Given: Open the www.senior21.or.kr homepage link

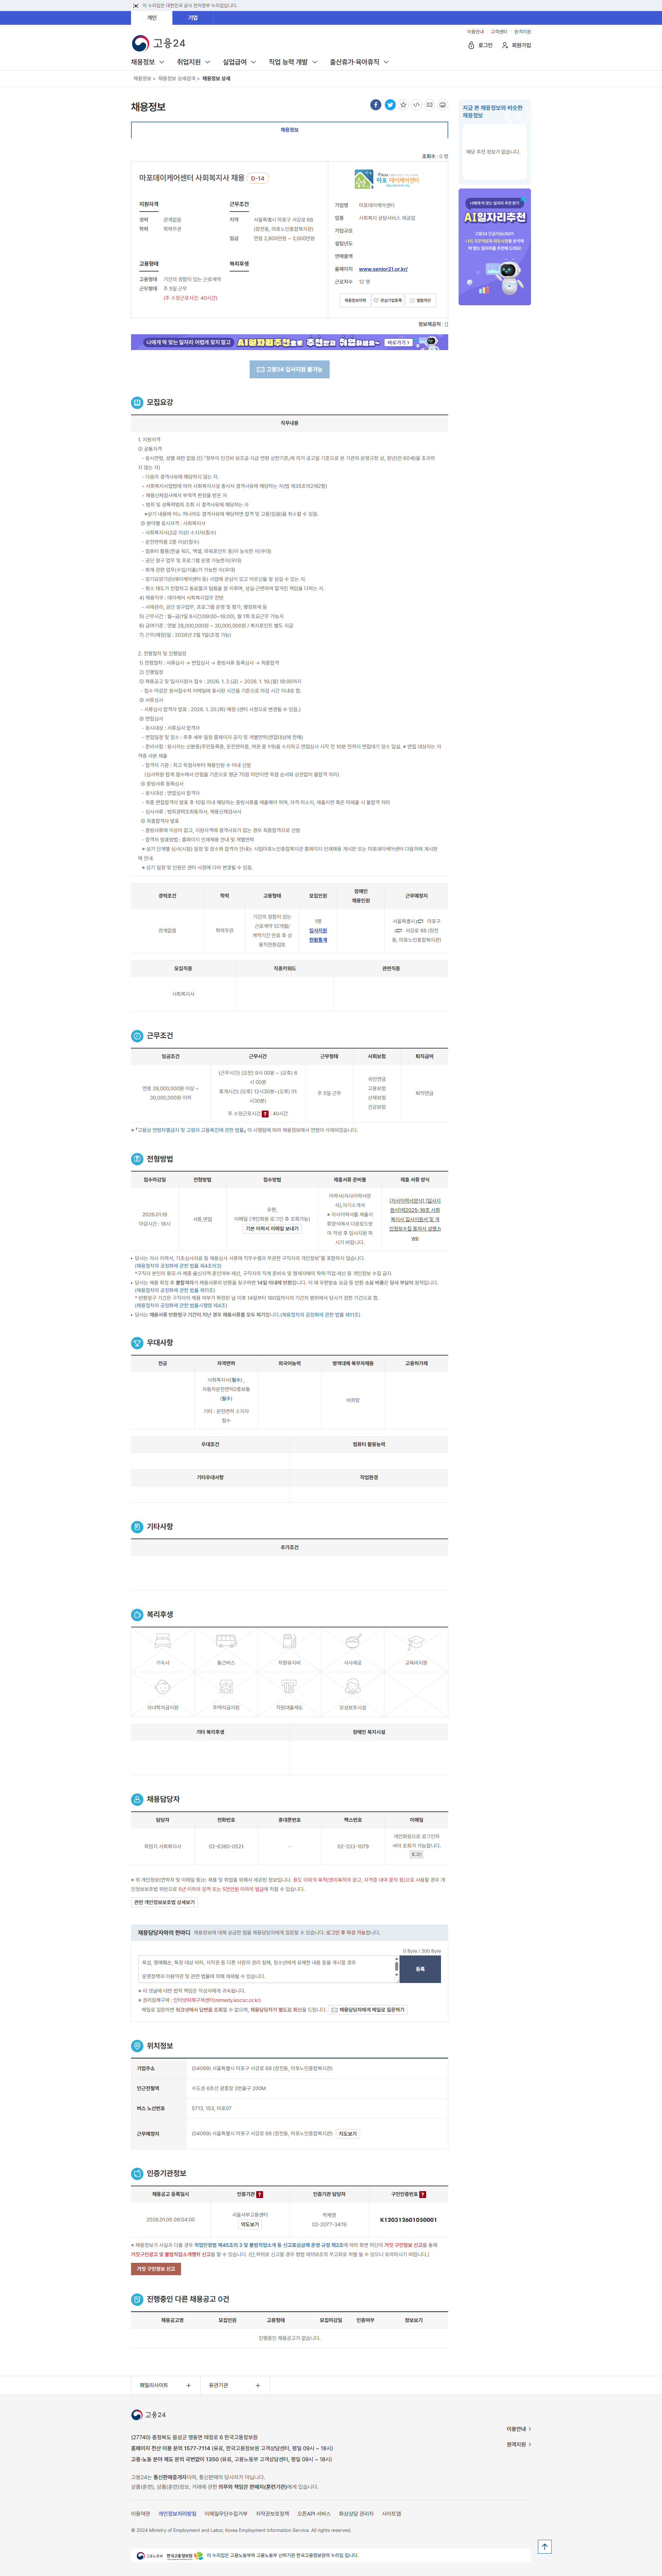Looking at the screenshot, I should (x=383, y=269).
